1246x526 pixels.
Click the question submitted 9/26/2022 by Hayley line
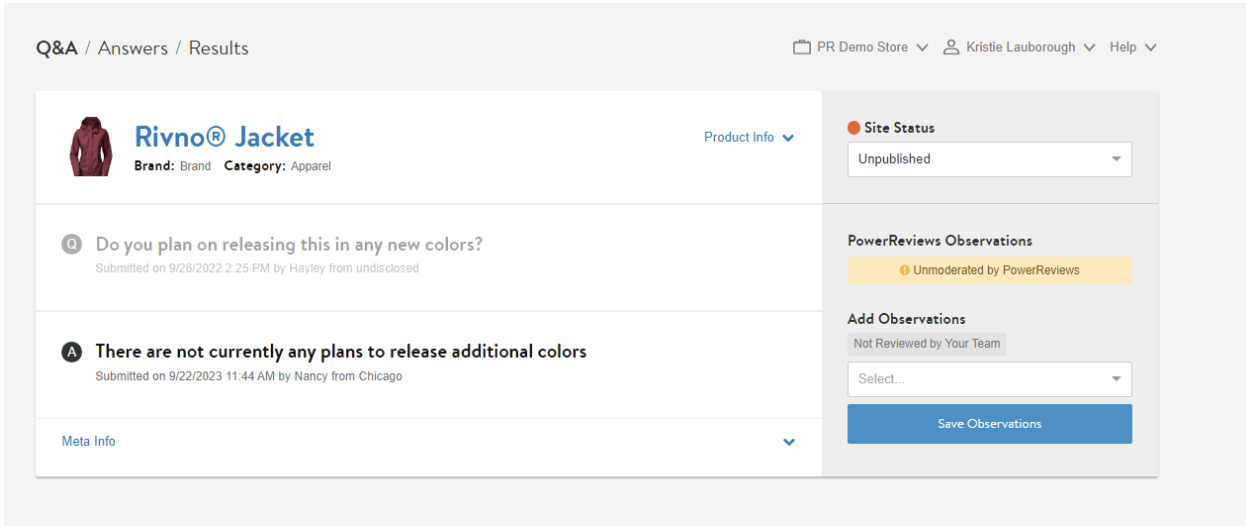(x=257, y=268)
